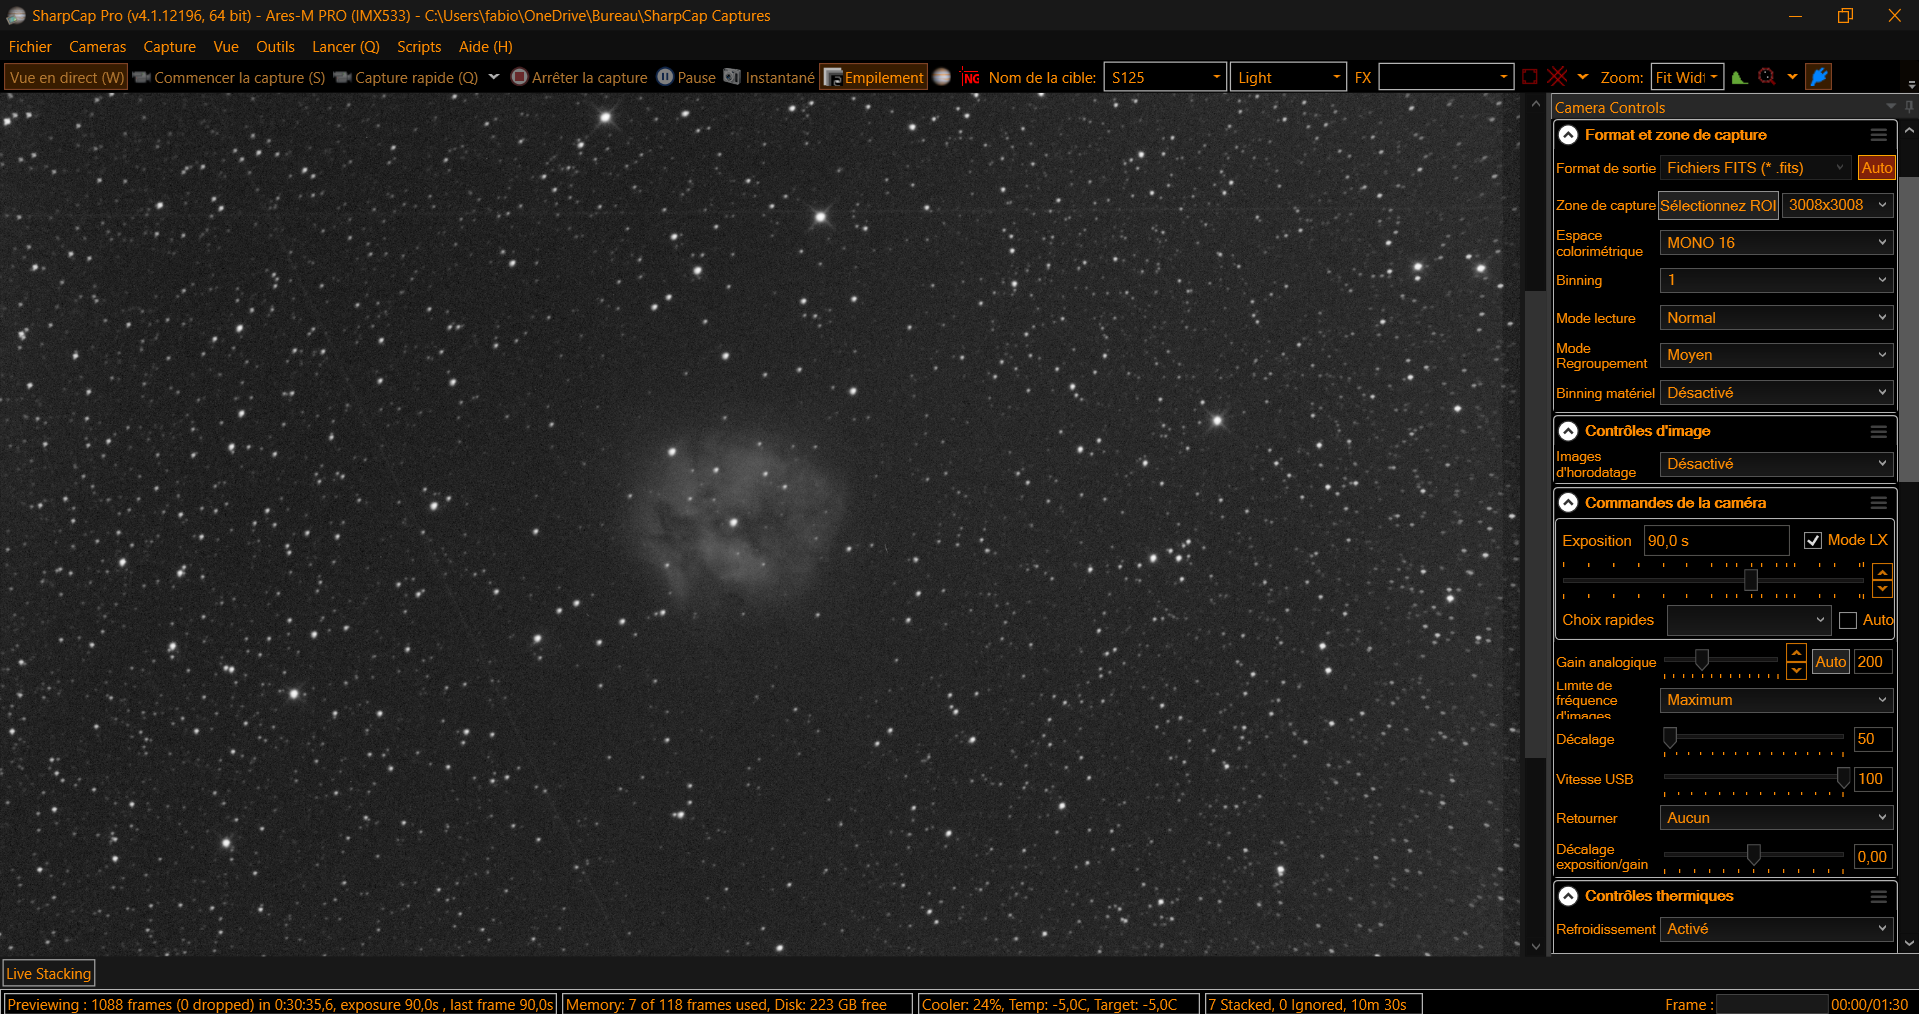
Task: Open the green image histogram icon
Action: coord(1740,77)
